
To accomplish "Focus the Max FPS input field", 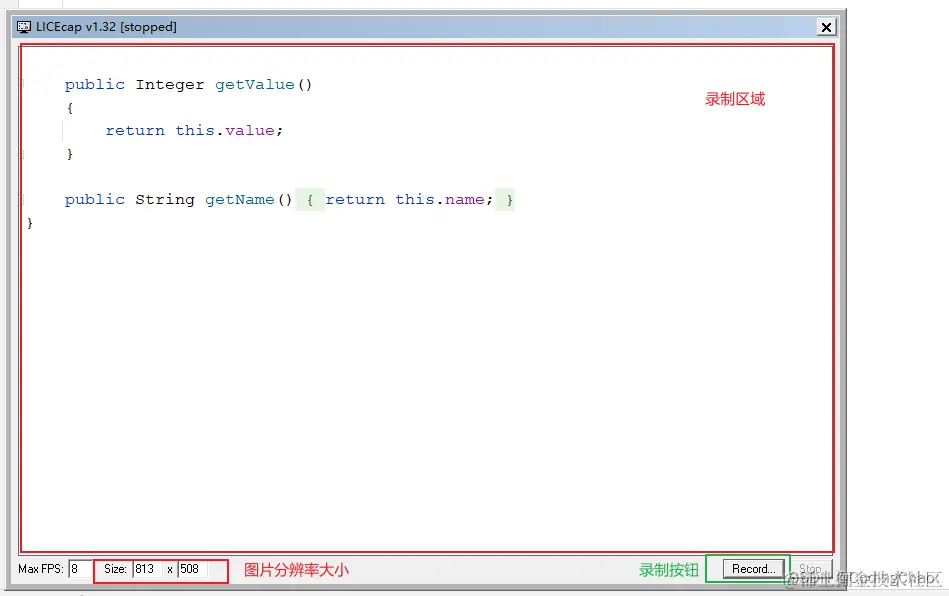I will click(x=80, y=569).
